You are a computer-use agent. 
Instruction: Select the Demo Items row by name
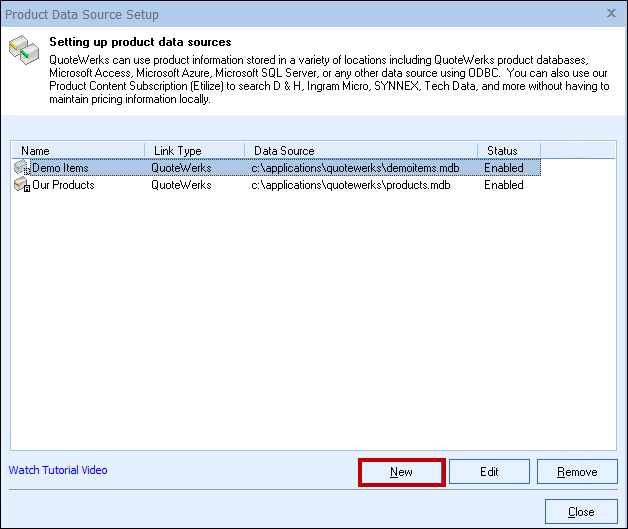coord(60,168)
